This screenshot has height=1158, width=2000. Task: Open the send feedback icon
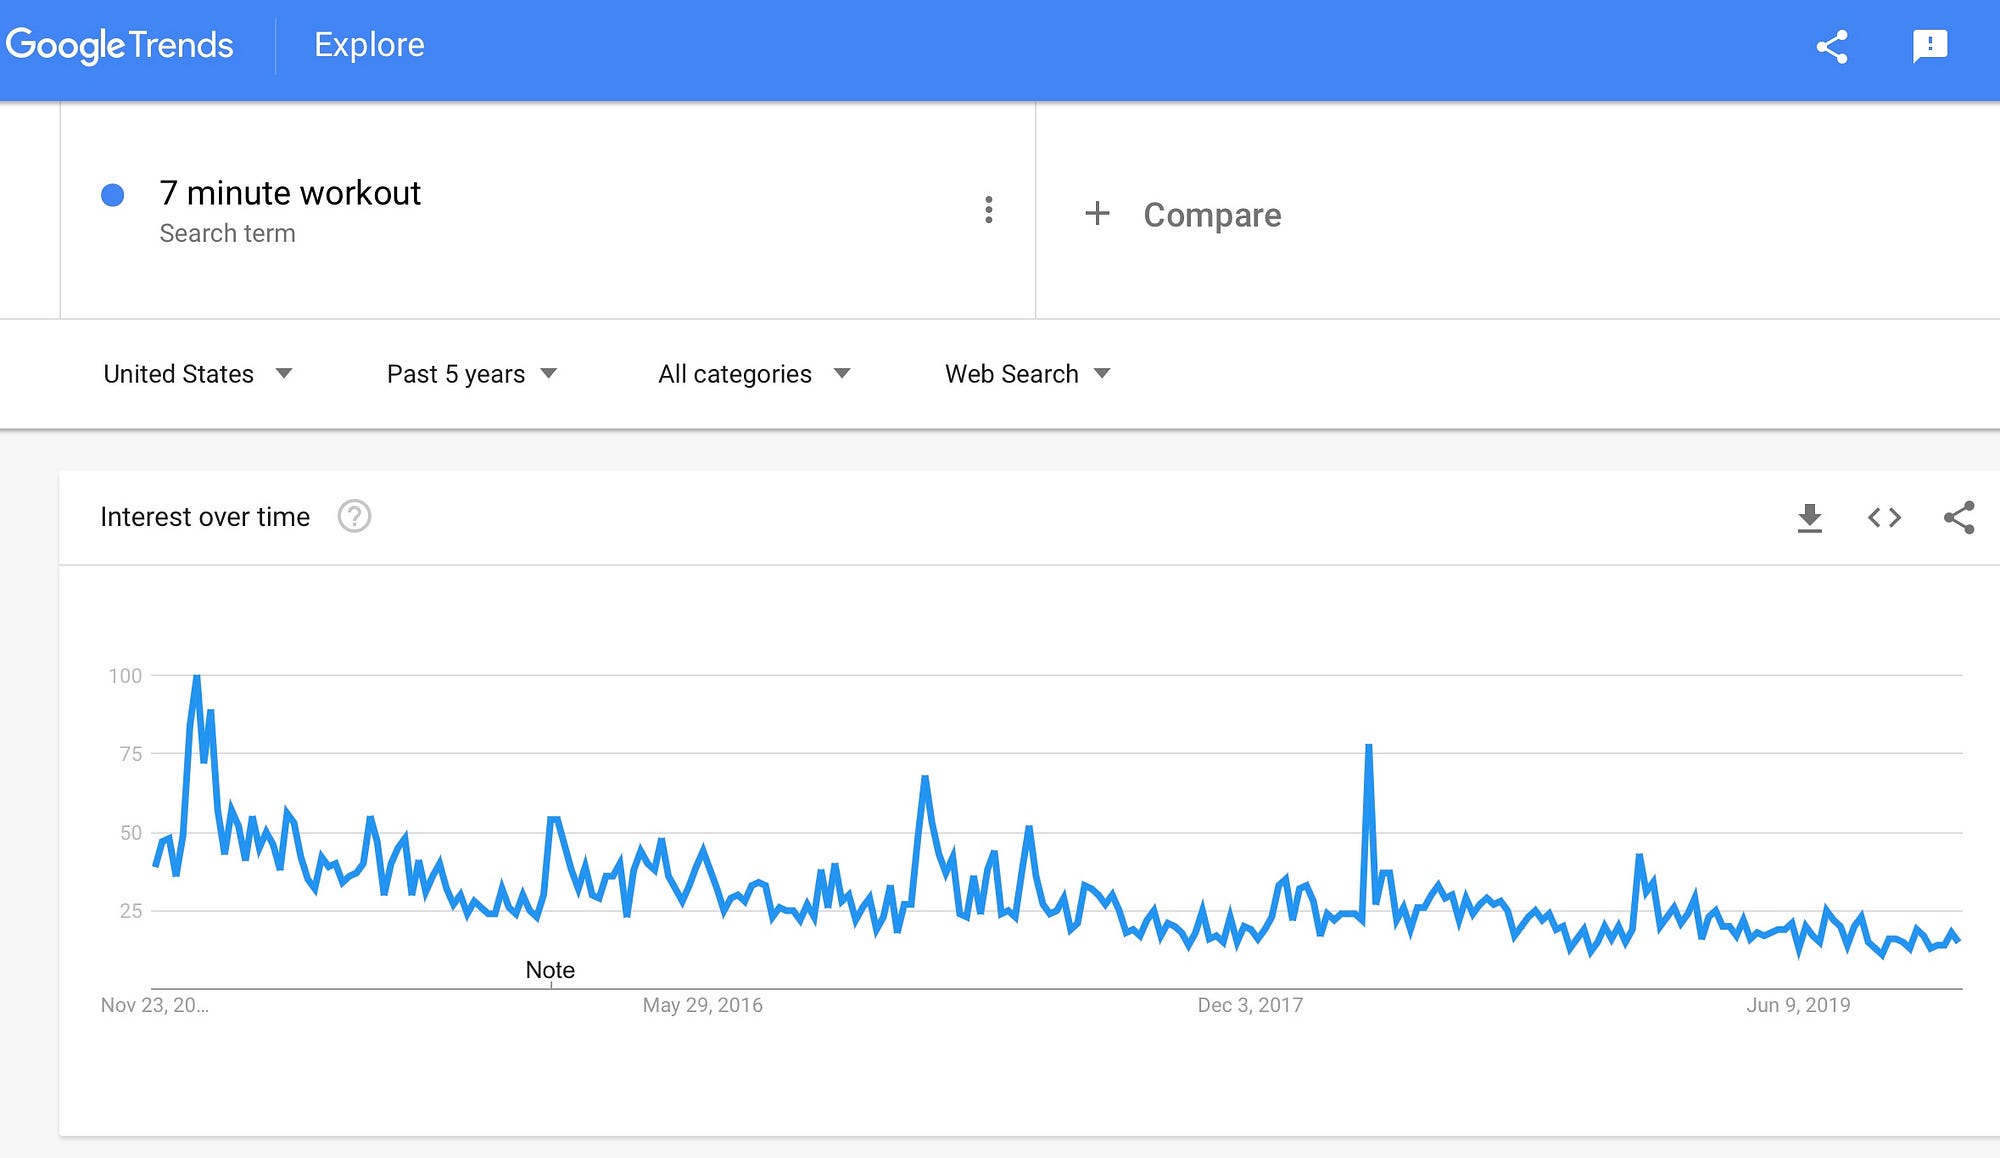[1929, 46]
